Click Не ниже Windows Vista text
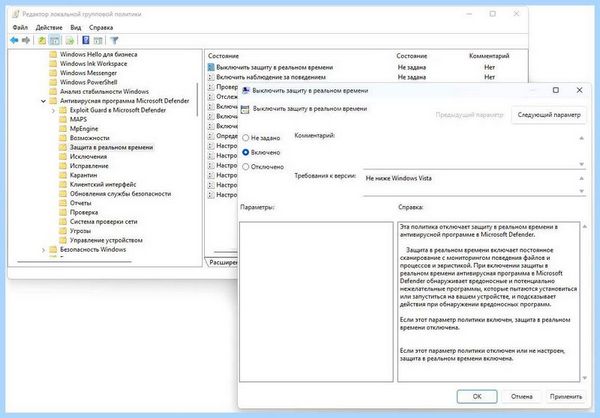Viewport: 600px width, 418px height. [x=398, y=178]
